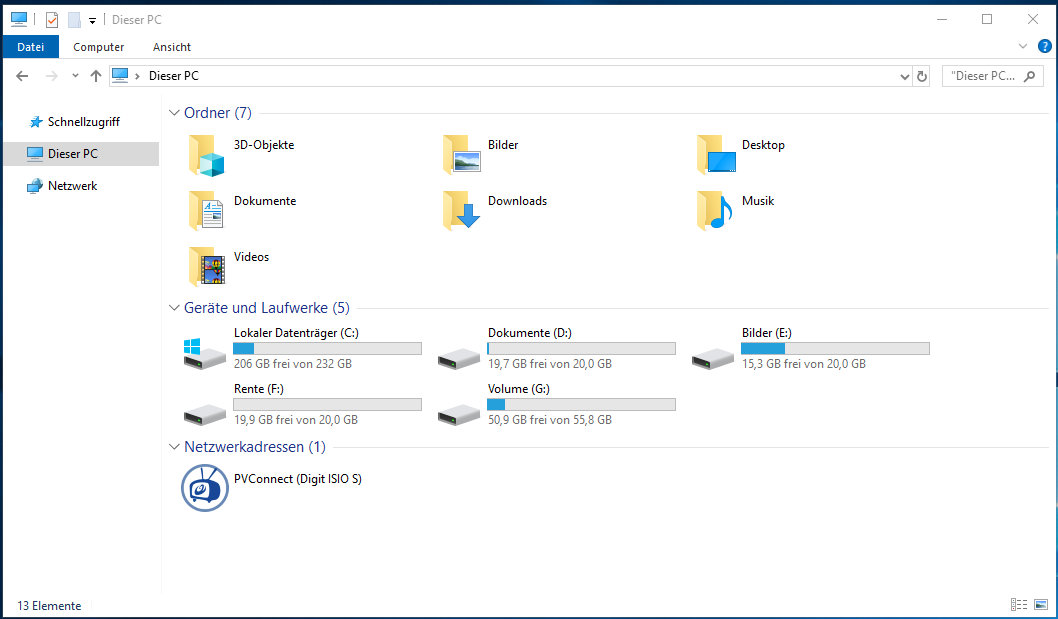Click the "15,3 GB frei von 20,0 GB" text

tap(804, 364)
